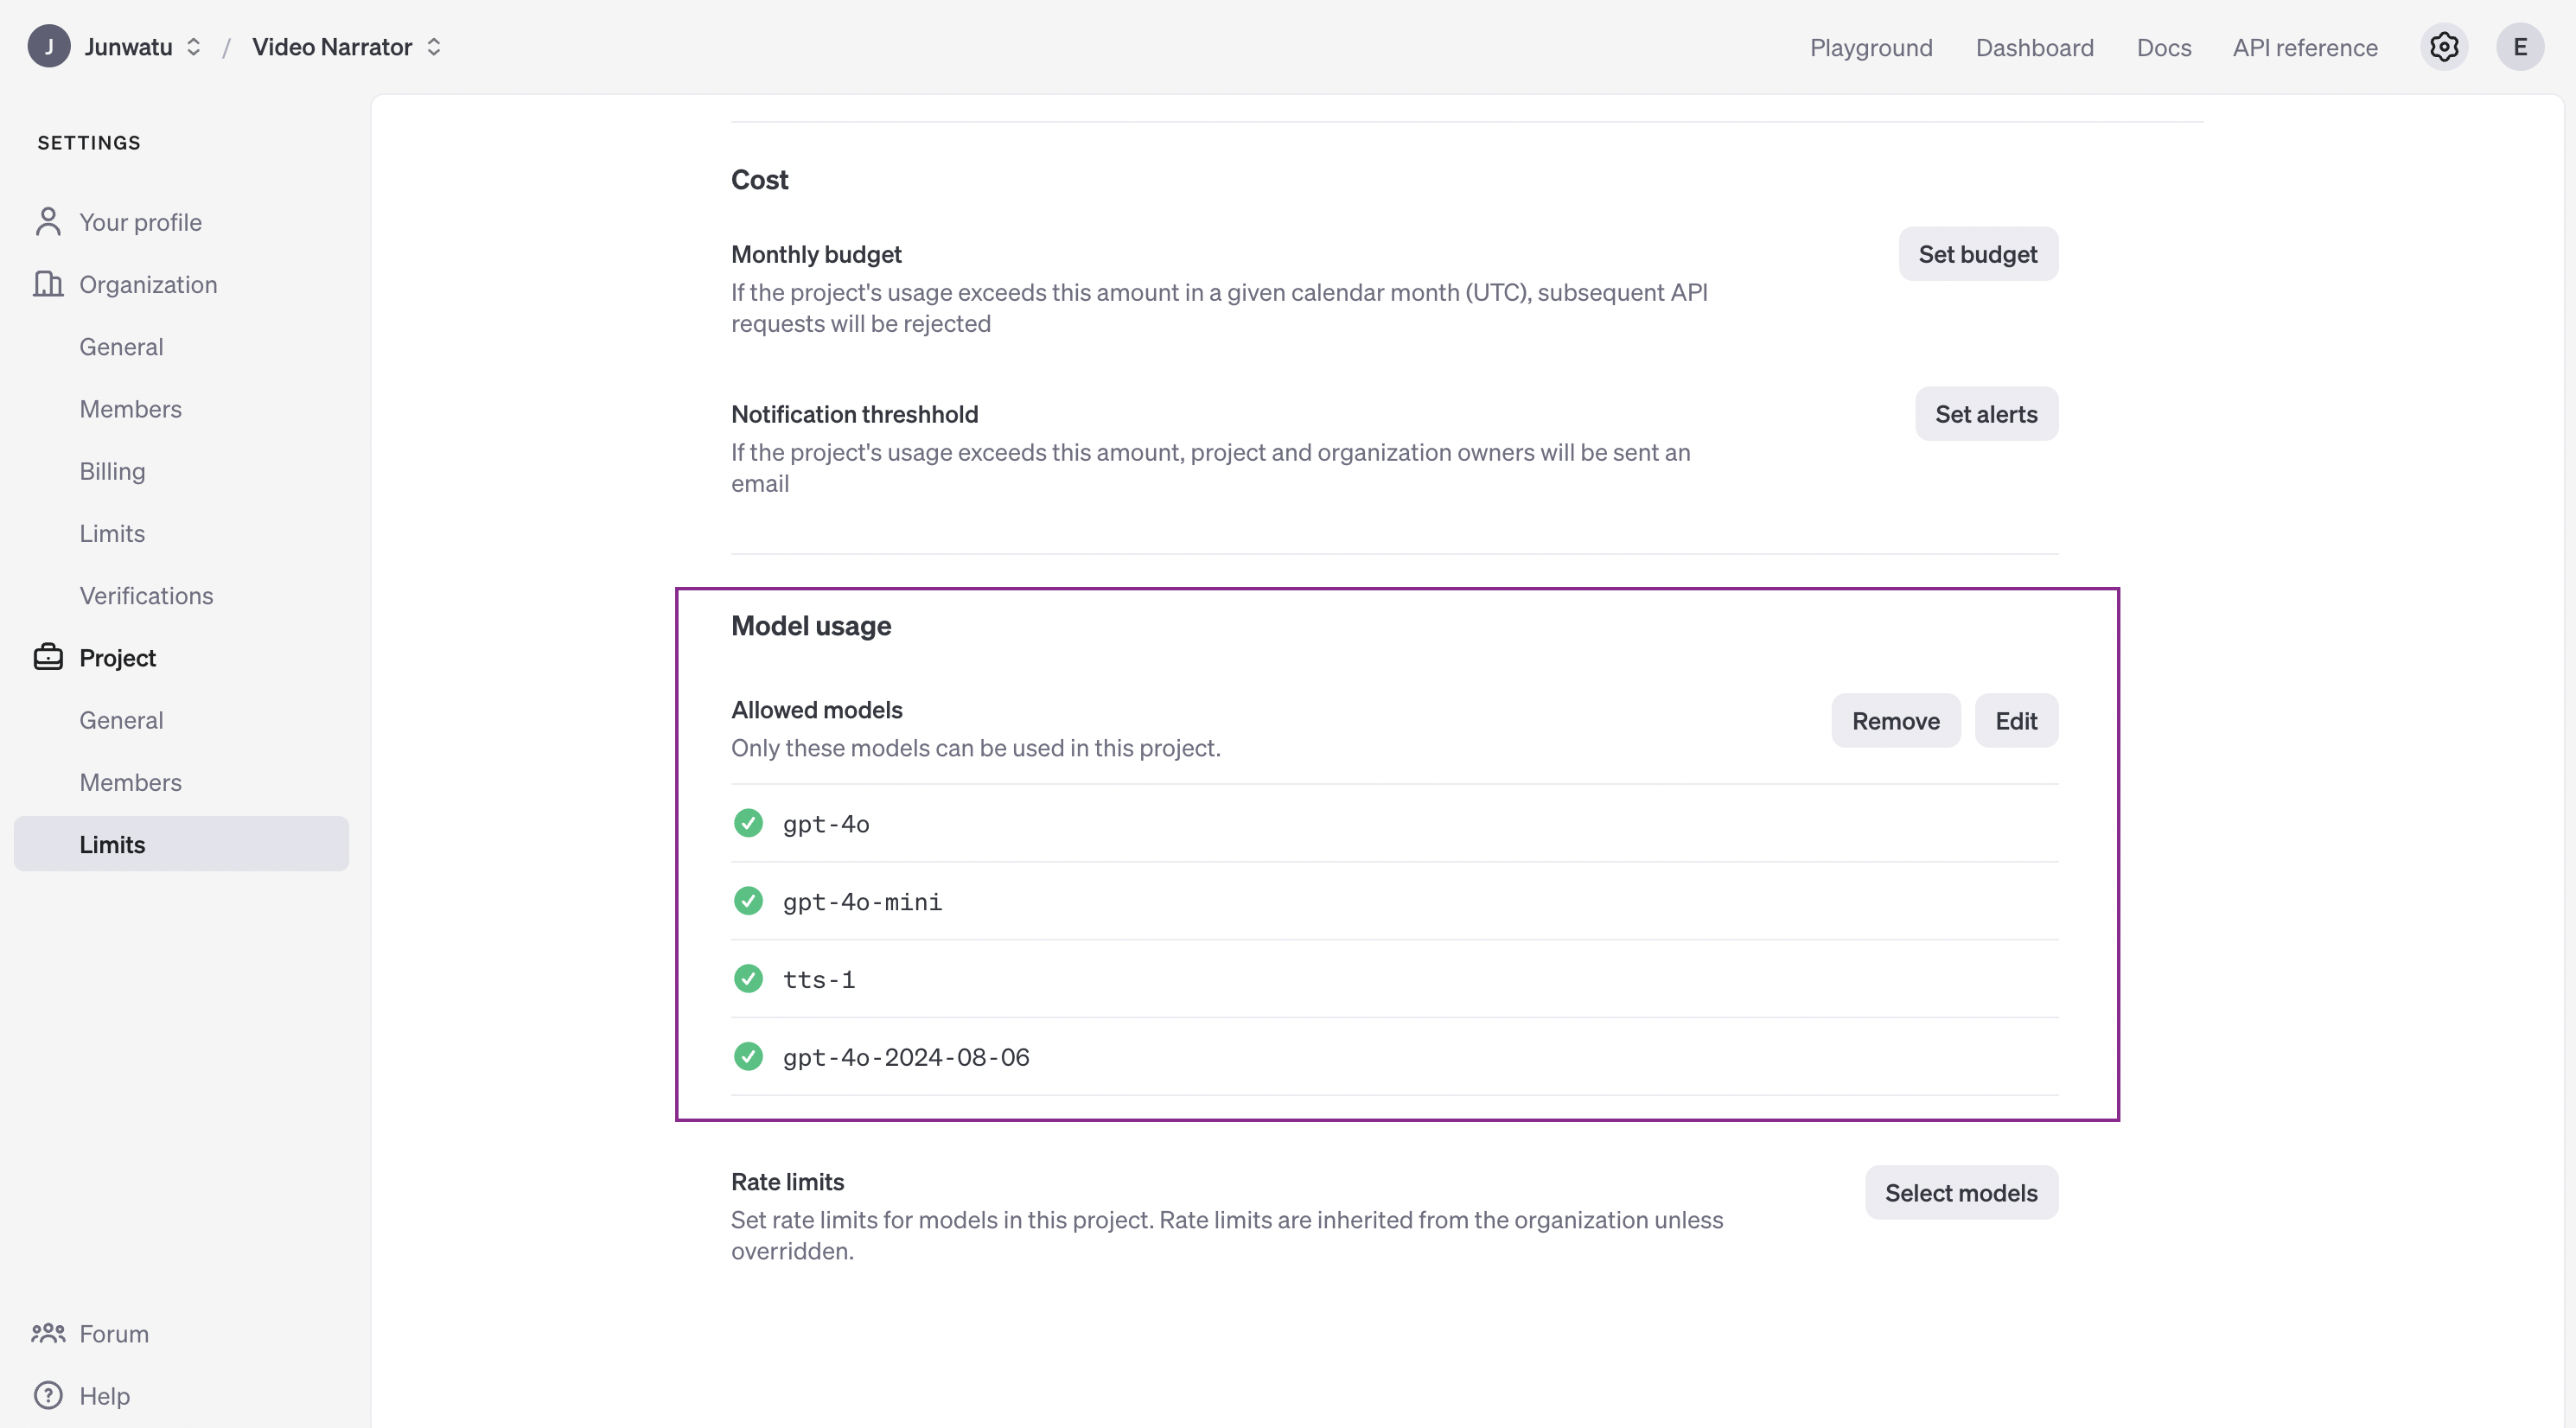This screenshot has height=1428, width=2576.
Task: Expand the Video Narrator project switcher
Action: pos(434,47)
